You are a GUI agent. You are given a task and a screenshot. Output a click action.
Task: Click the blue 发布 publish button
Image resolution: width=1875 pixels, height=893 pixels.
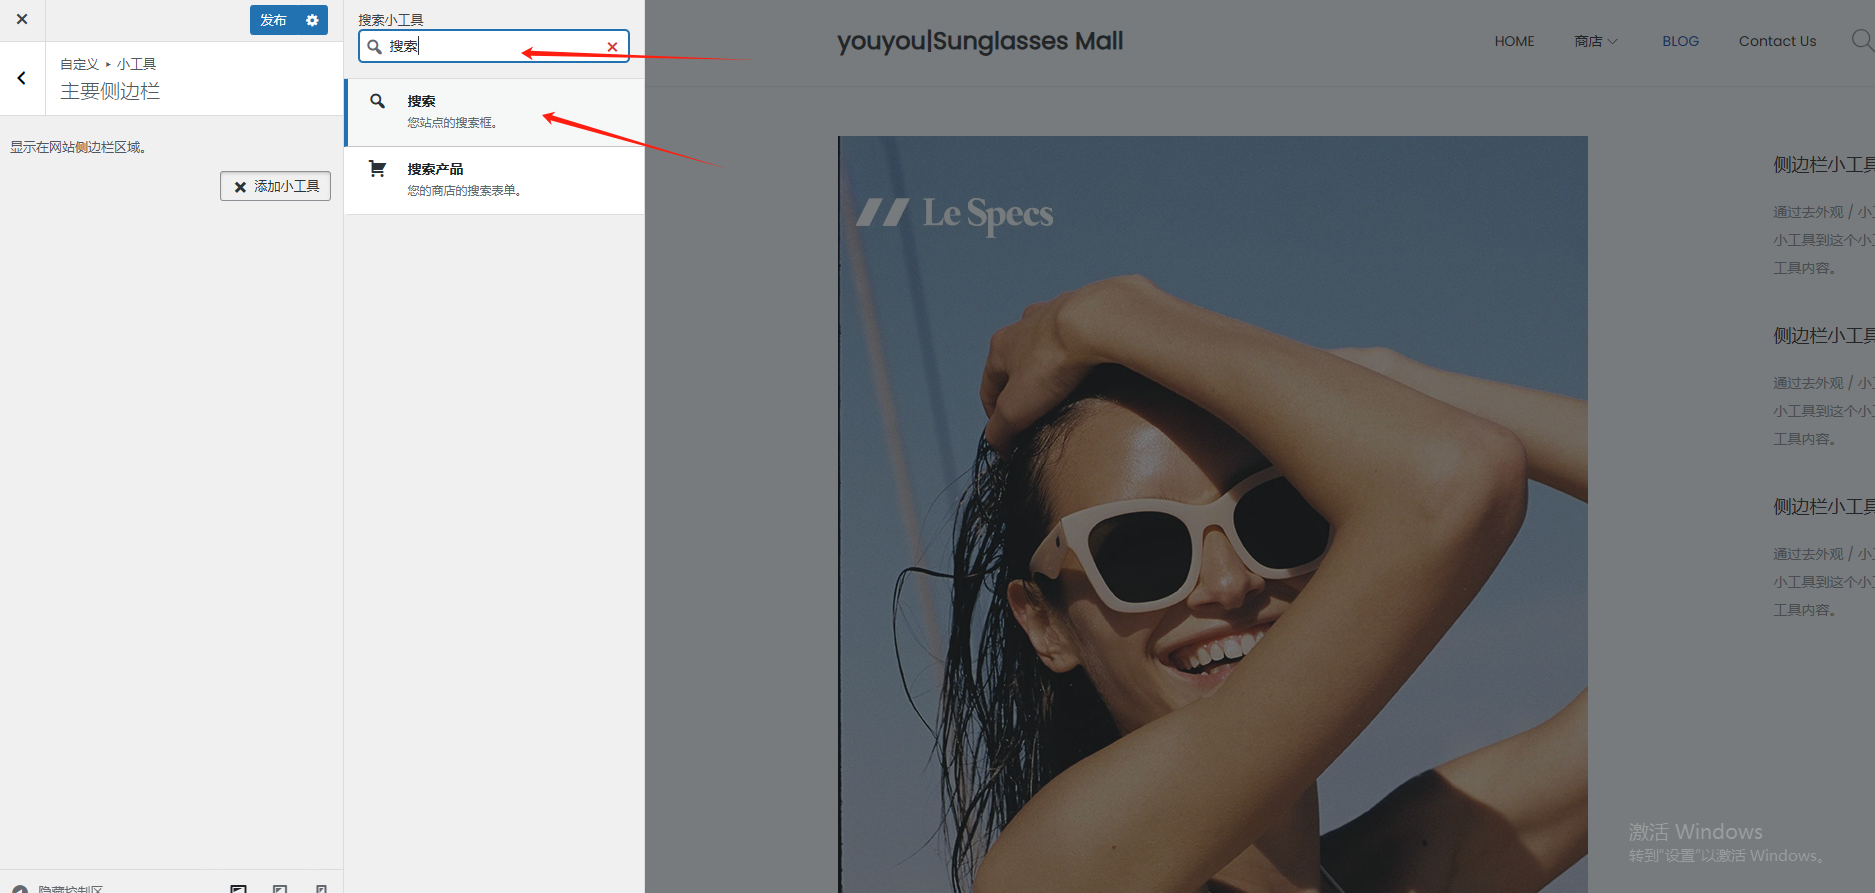(x=273, y=20)
